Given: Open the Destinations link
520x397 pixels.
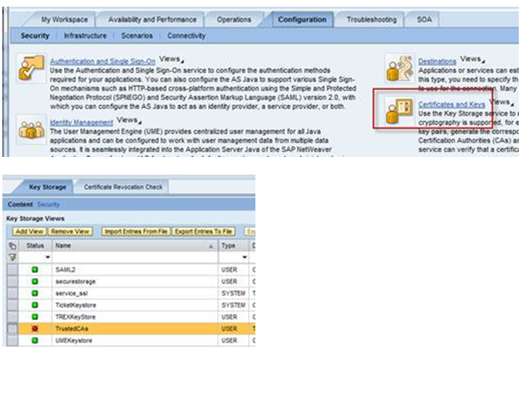Looking at the screenshot, I should [x=437, y=61].
